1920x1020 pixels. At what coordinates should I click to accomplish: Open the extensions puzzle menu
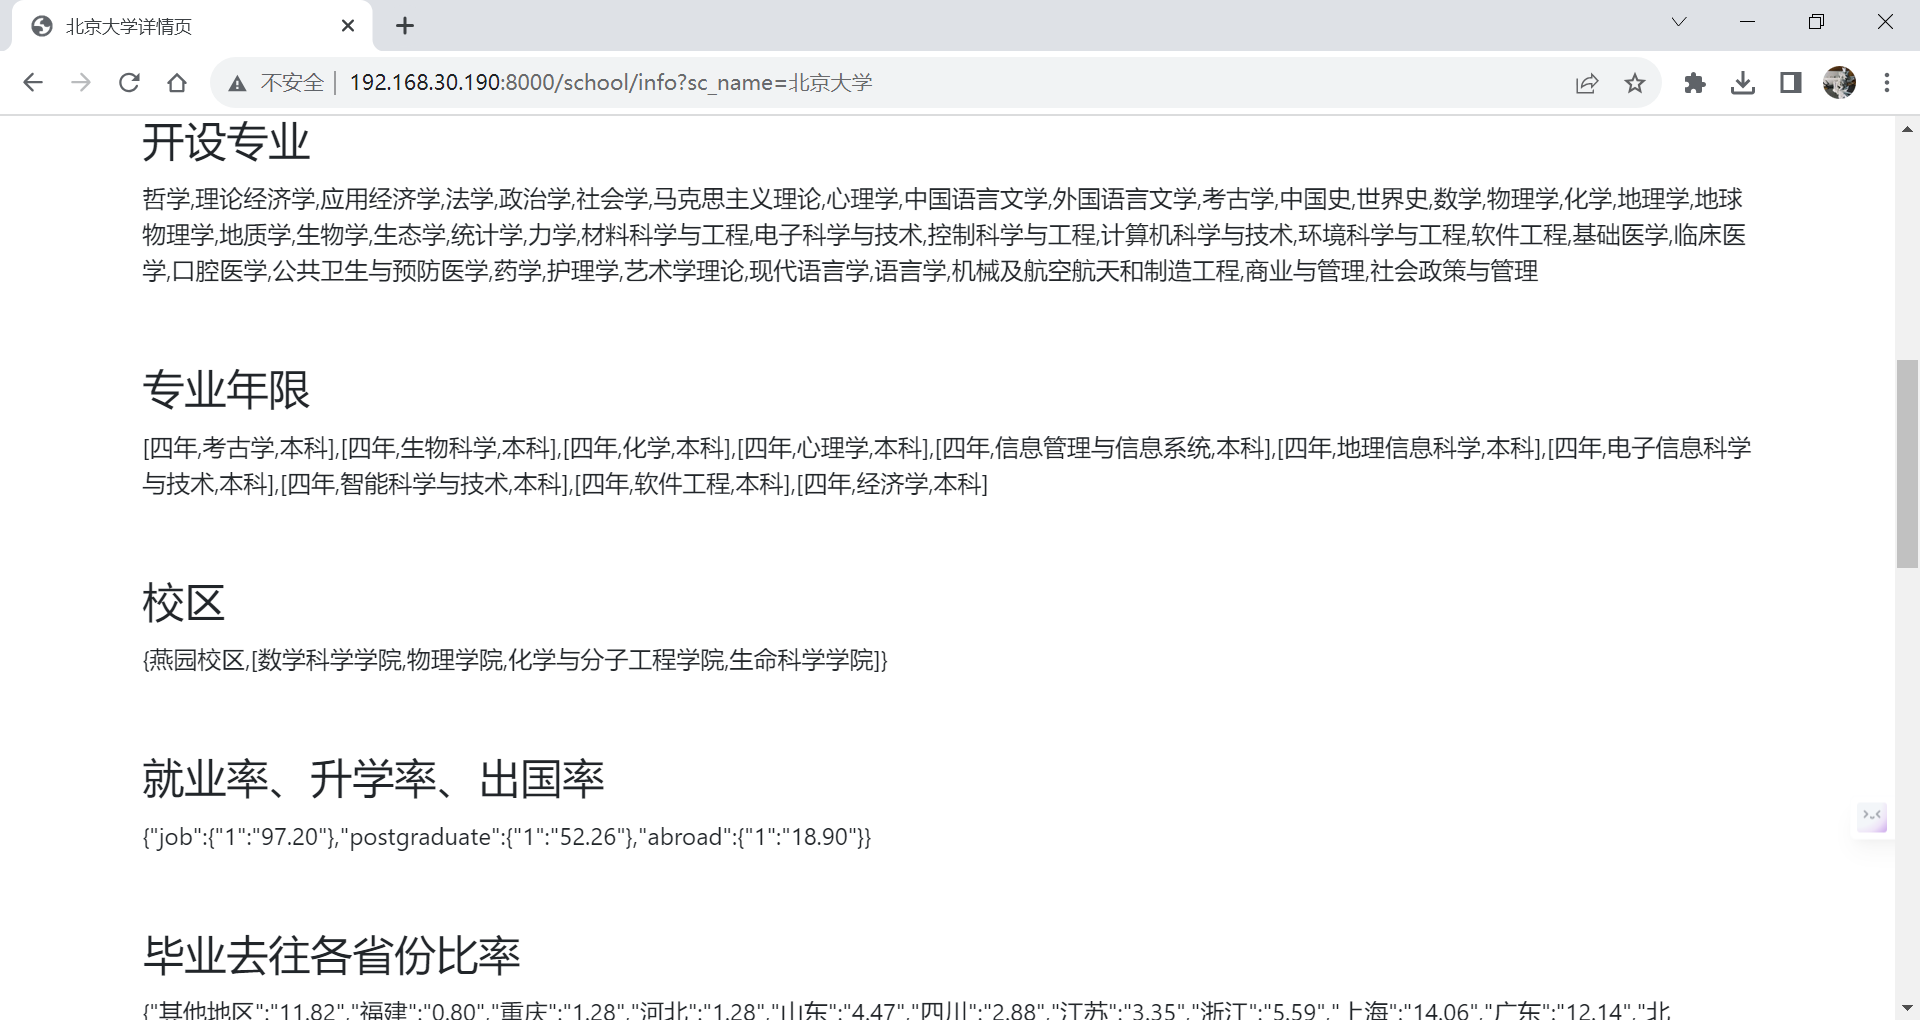tap(1695, 83)
